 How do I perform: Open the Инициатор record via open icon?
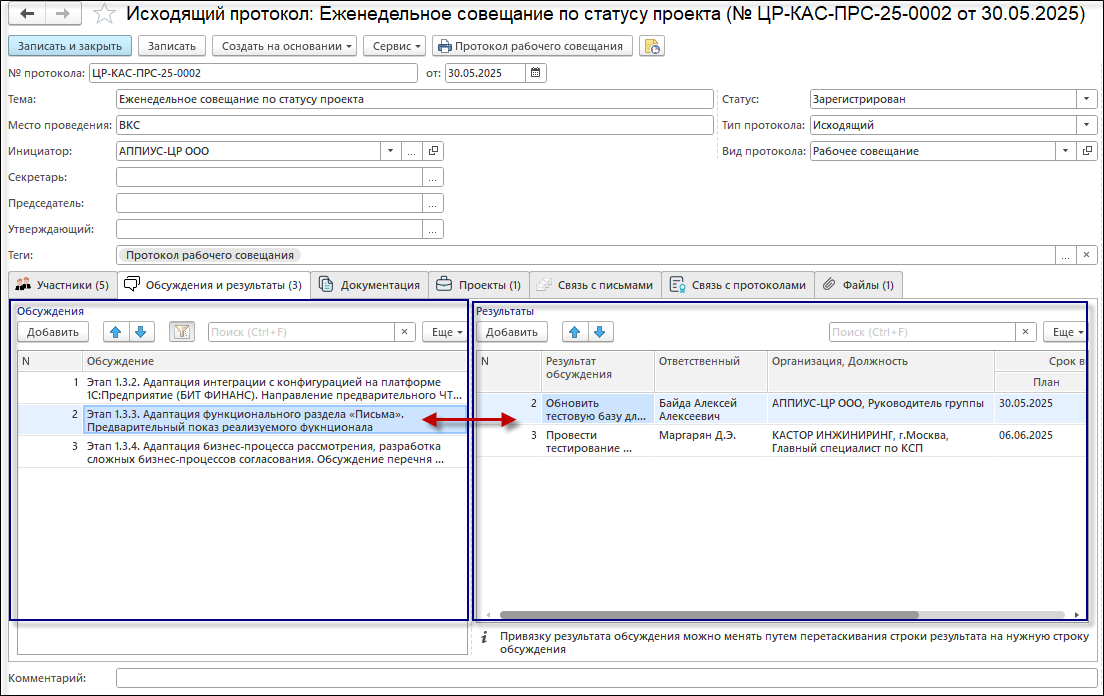433,151
